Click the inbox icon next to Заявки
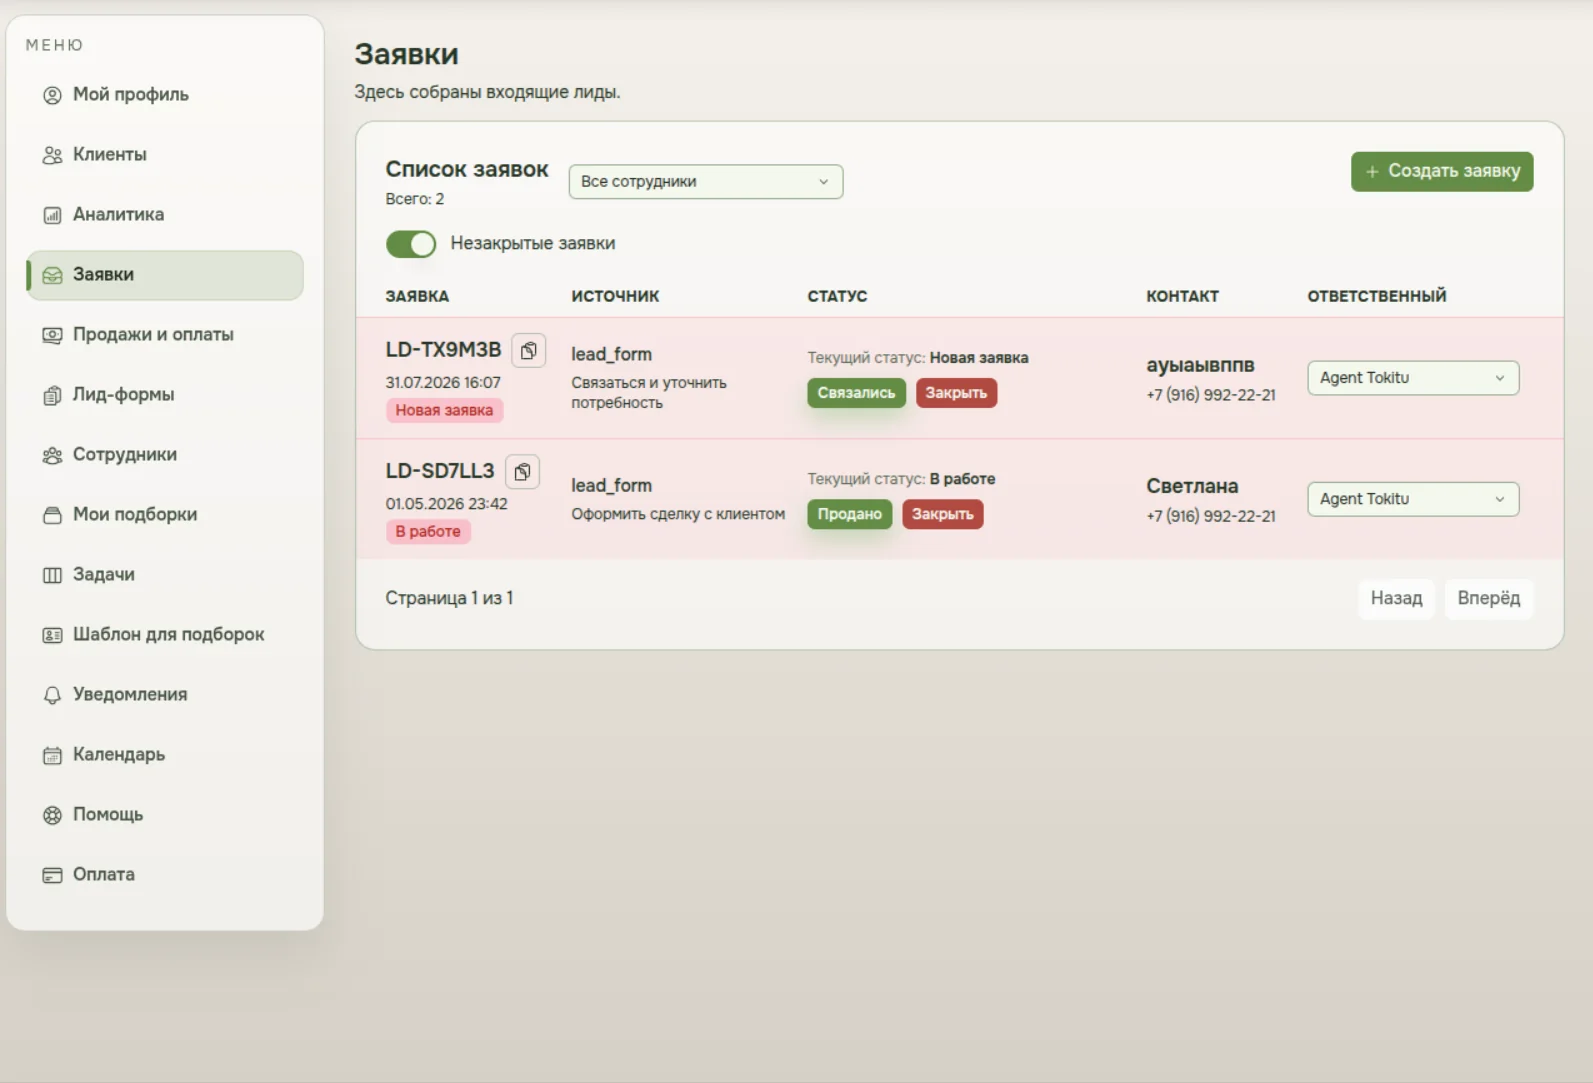The image size is (1593, 1083). point(52,275)
